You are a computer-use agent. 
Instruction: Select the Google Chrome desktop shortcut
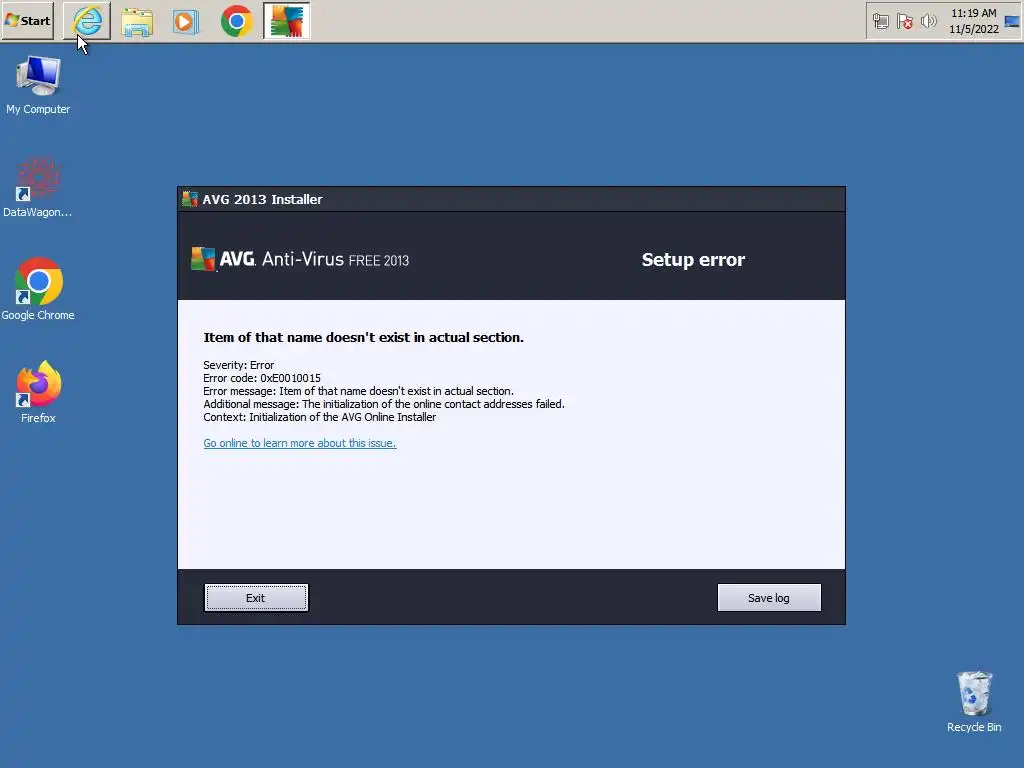[x=38, y=289]
